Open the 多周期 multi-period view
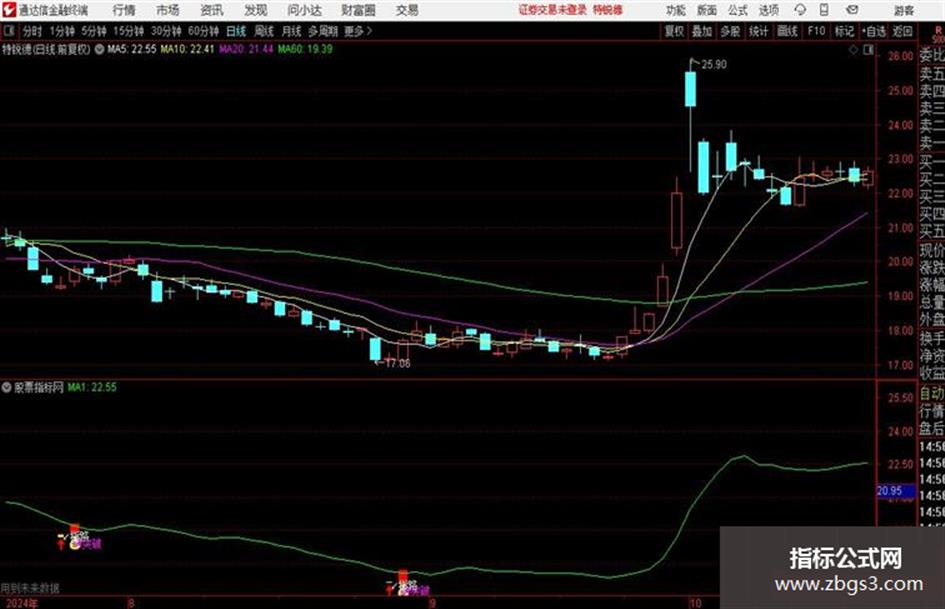945x609 pixels. [x=323, y=31]
